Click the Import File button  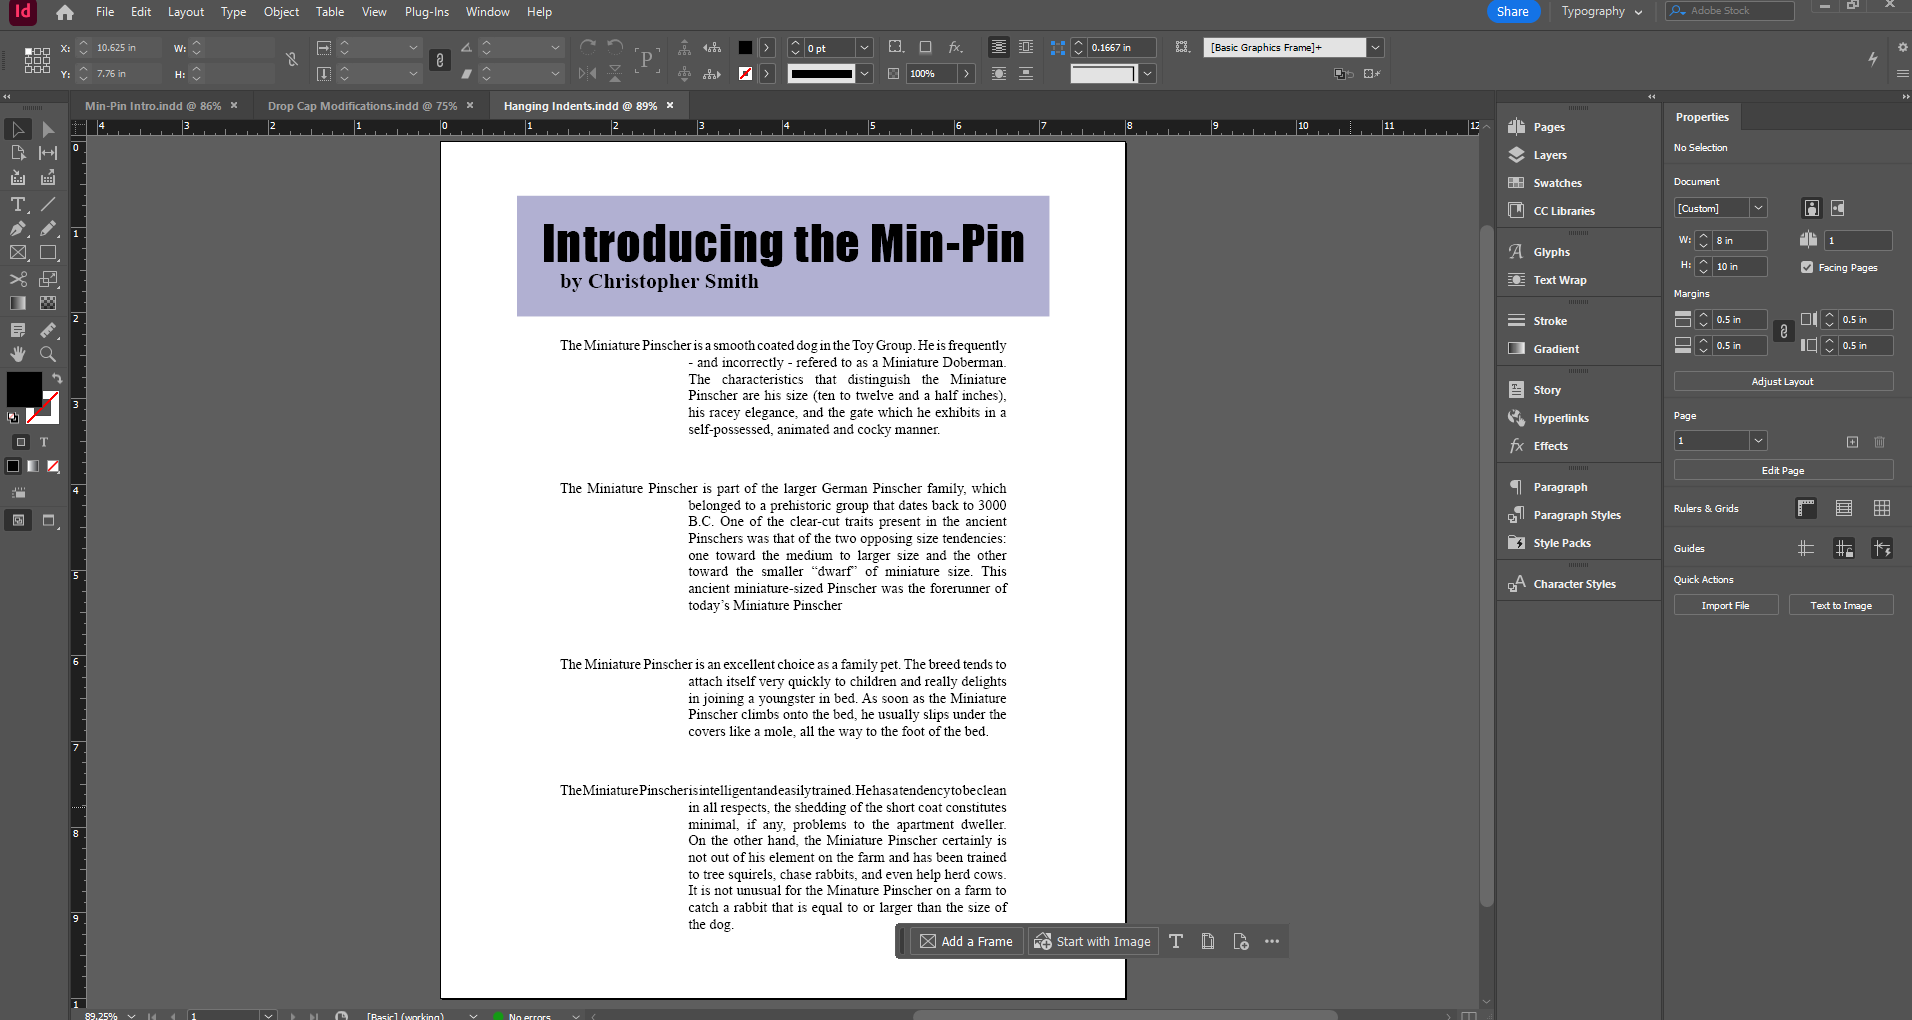click(1725, 606)
